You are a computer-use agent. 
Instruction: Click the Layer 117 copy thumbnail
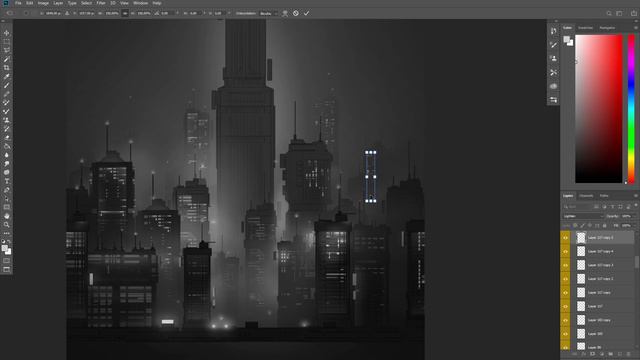point(581,293)
